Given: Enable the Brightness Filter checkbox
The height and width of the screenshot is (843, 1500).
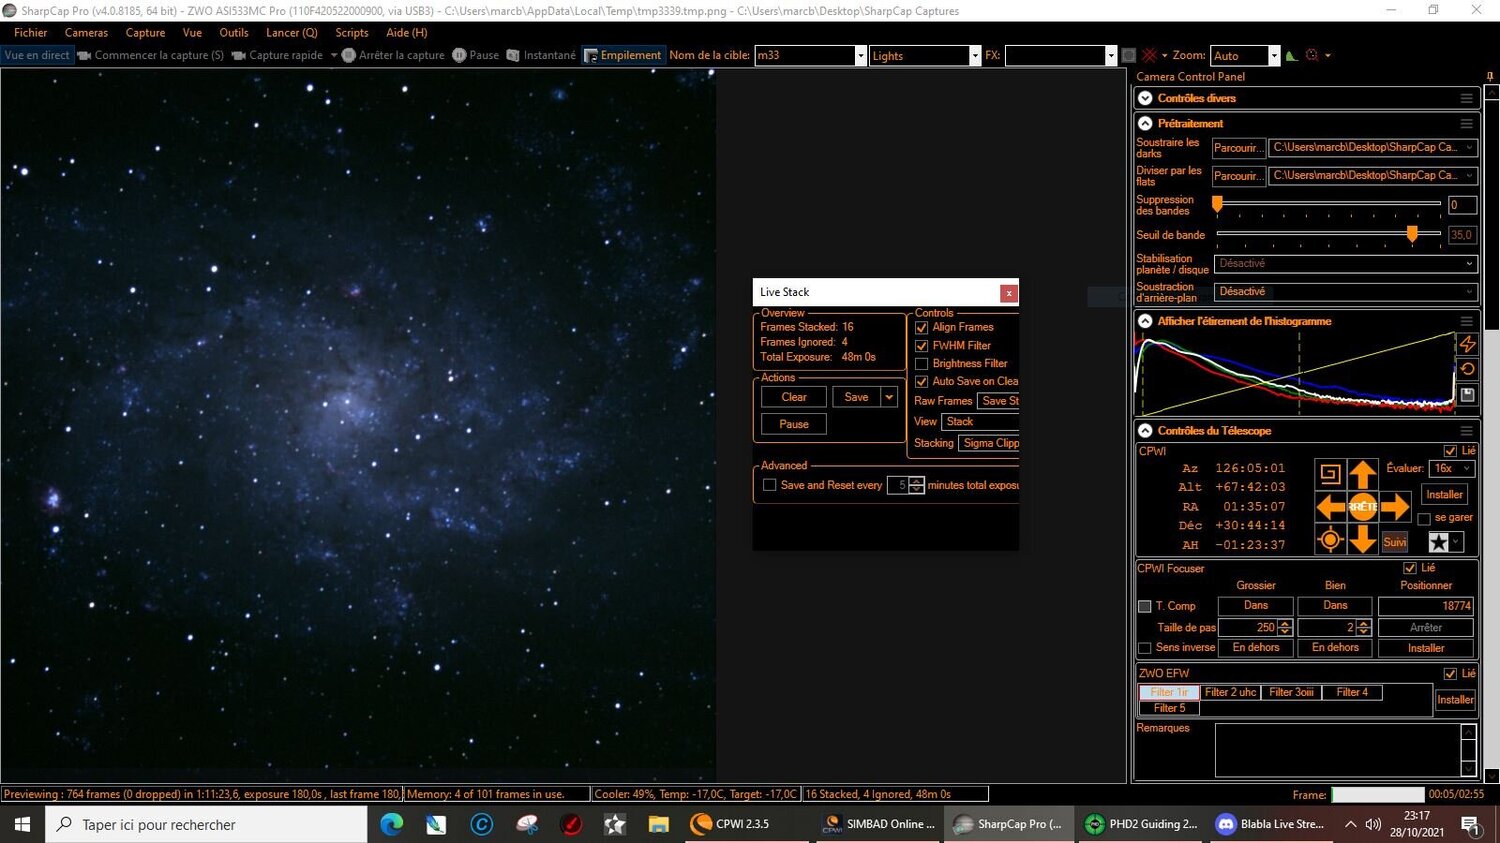Looking at the screenshot, I should coord(922,363).
